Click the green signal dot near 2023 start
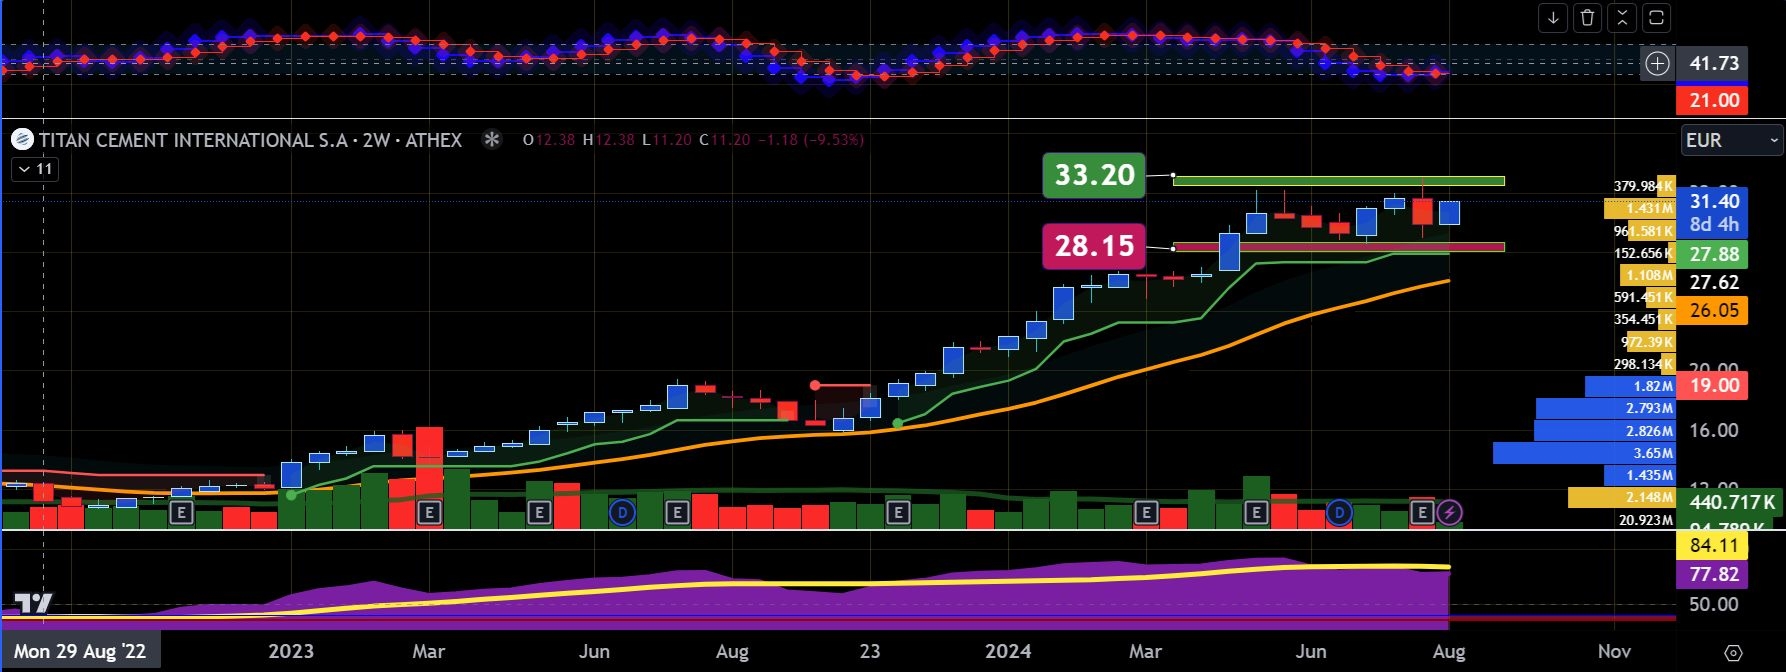Viewport: 1786px width, 672px height. pyautogui.click(x=291, y=495)
